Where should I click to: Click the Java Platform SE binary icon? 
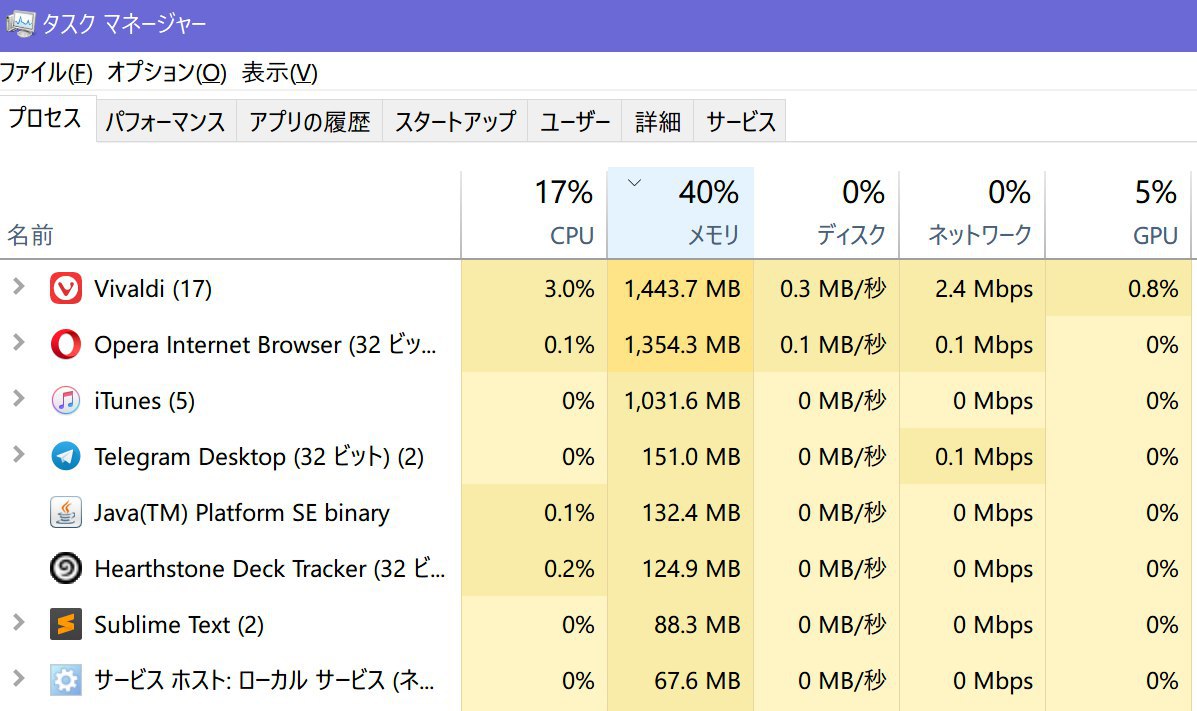[66, 512]
